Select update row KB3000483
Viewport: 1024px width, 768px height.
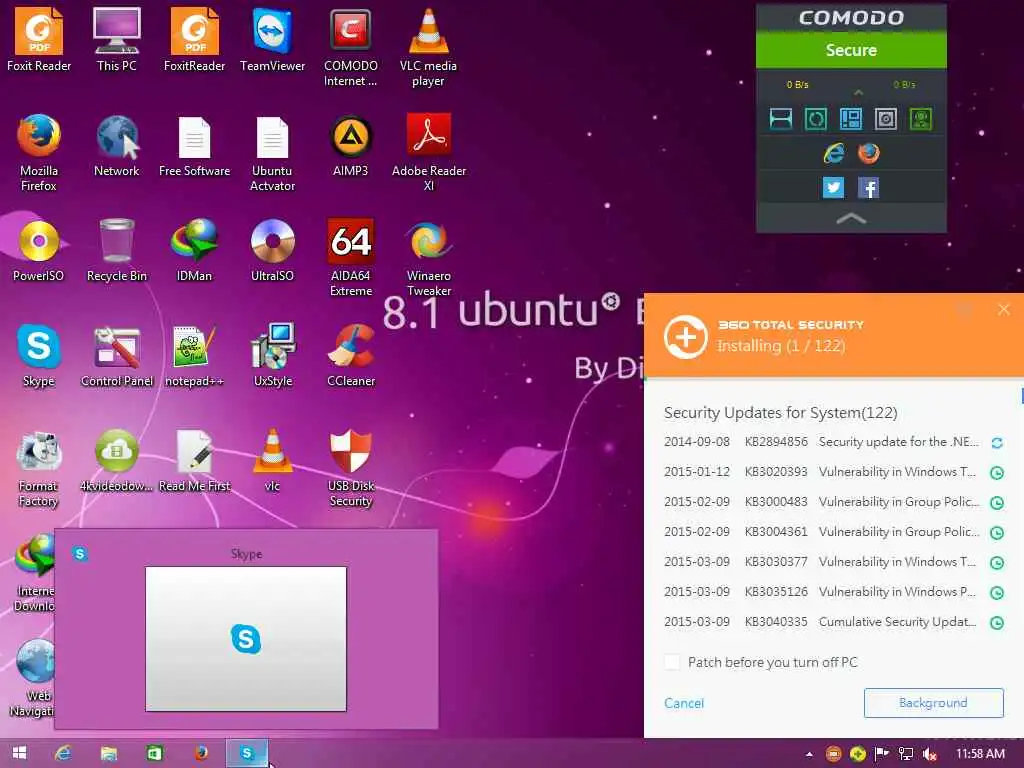pyautogui.click(x=833, y=502)
